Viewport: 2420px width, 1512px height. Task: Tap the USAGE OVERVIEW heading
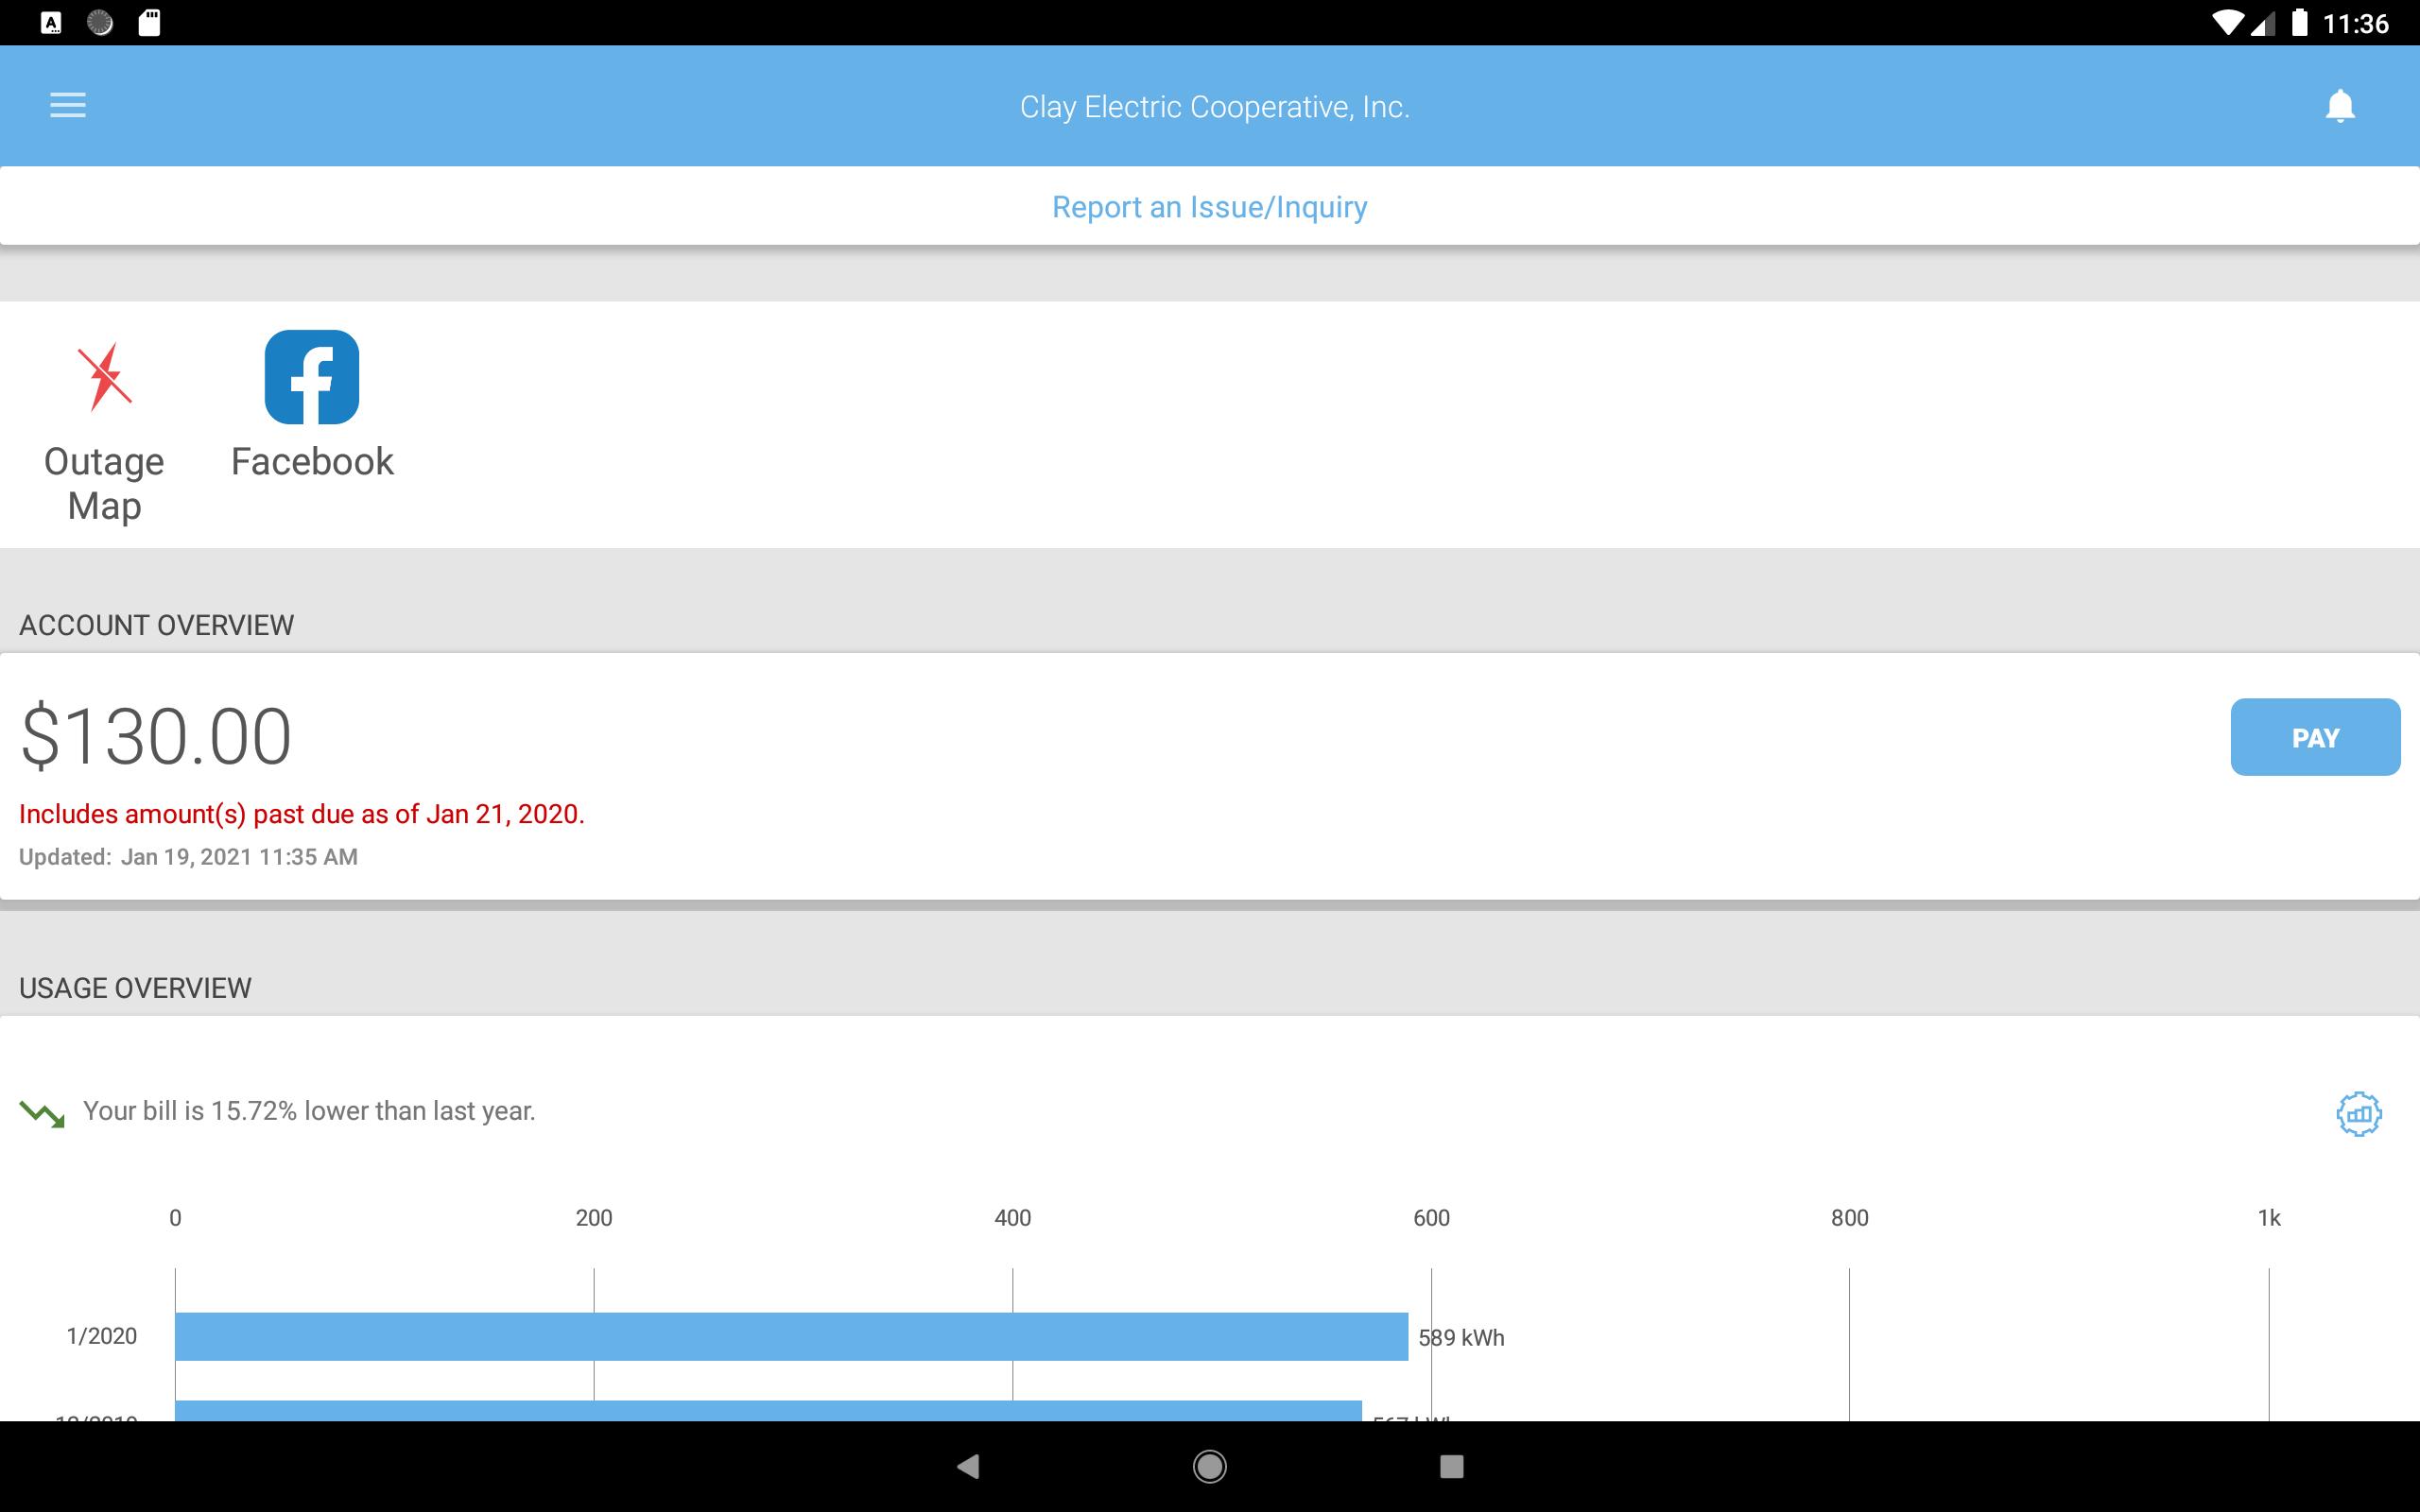click(x=135, y=988)
